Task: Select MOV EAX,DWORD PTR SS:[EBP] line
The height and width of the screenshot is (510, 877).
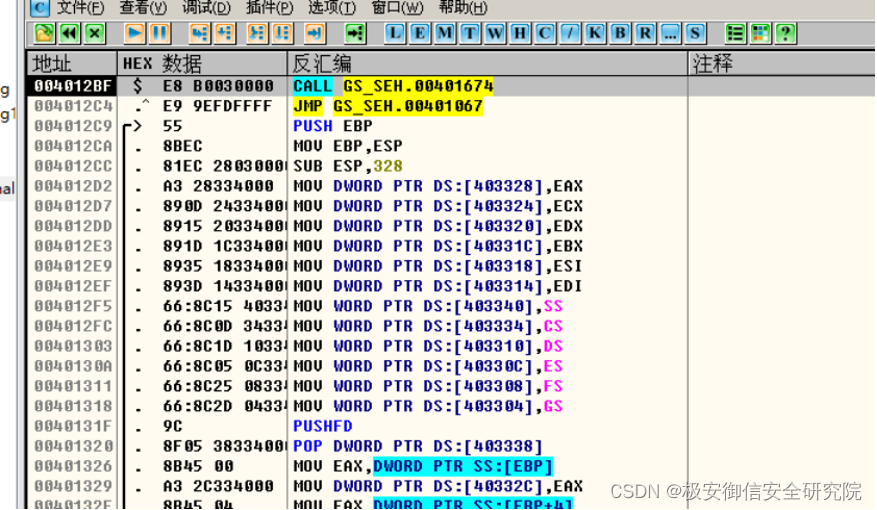Action: coord(423,466)
